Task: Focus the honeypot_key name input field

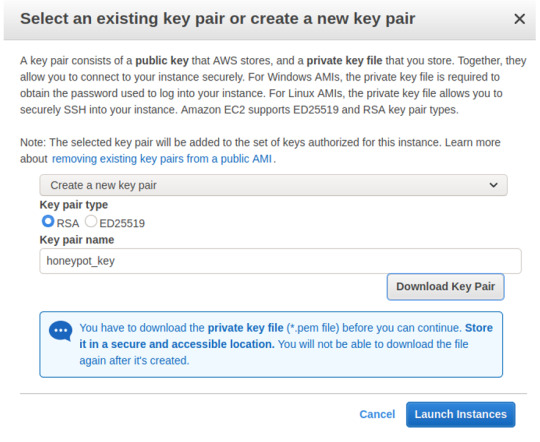Action: click(280, 261)
